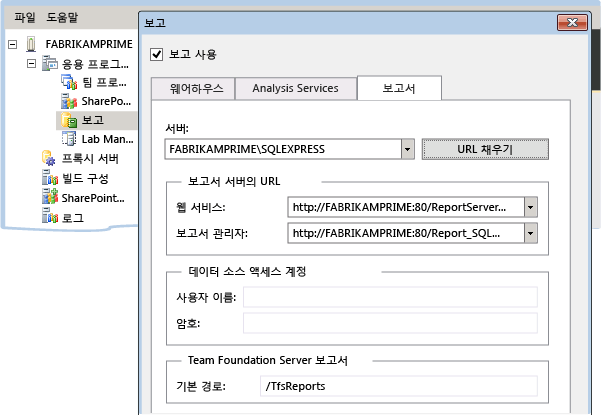Click the FABRIKAMPRIME server icon

[x=31, y=44]
